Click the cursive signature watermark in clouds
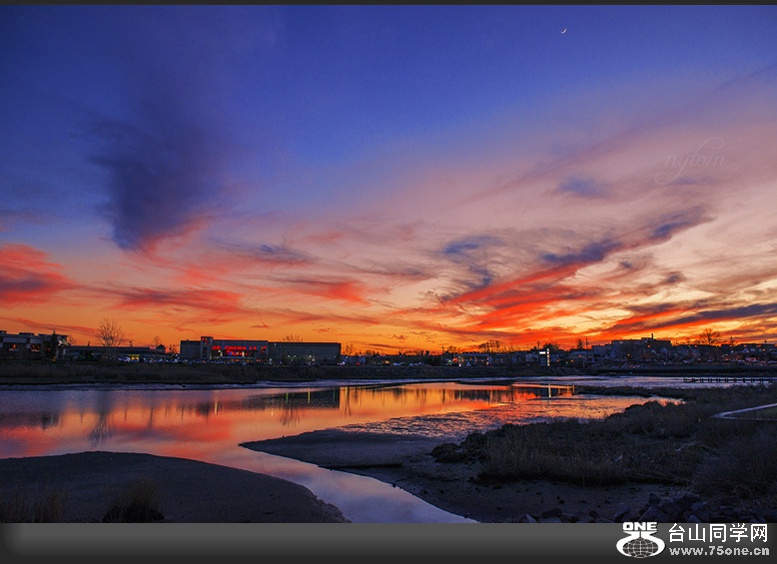This screenshot has height=564, width=777. 692,161
